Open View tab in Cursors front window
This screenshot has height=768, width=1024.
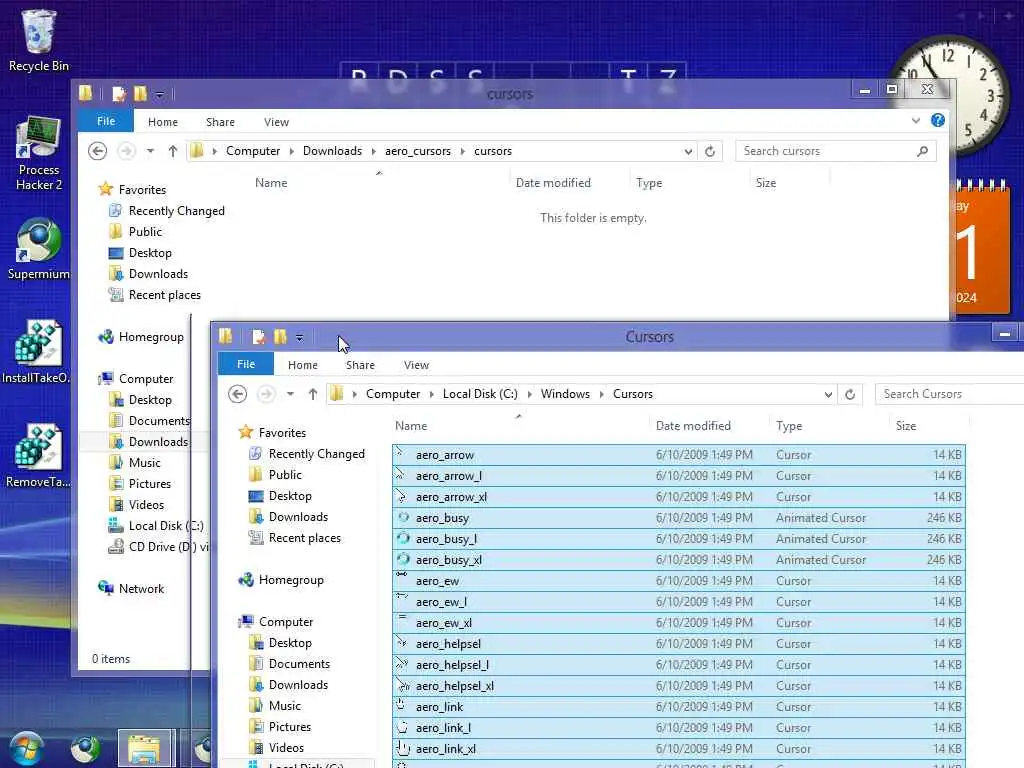click(416, 364)
